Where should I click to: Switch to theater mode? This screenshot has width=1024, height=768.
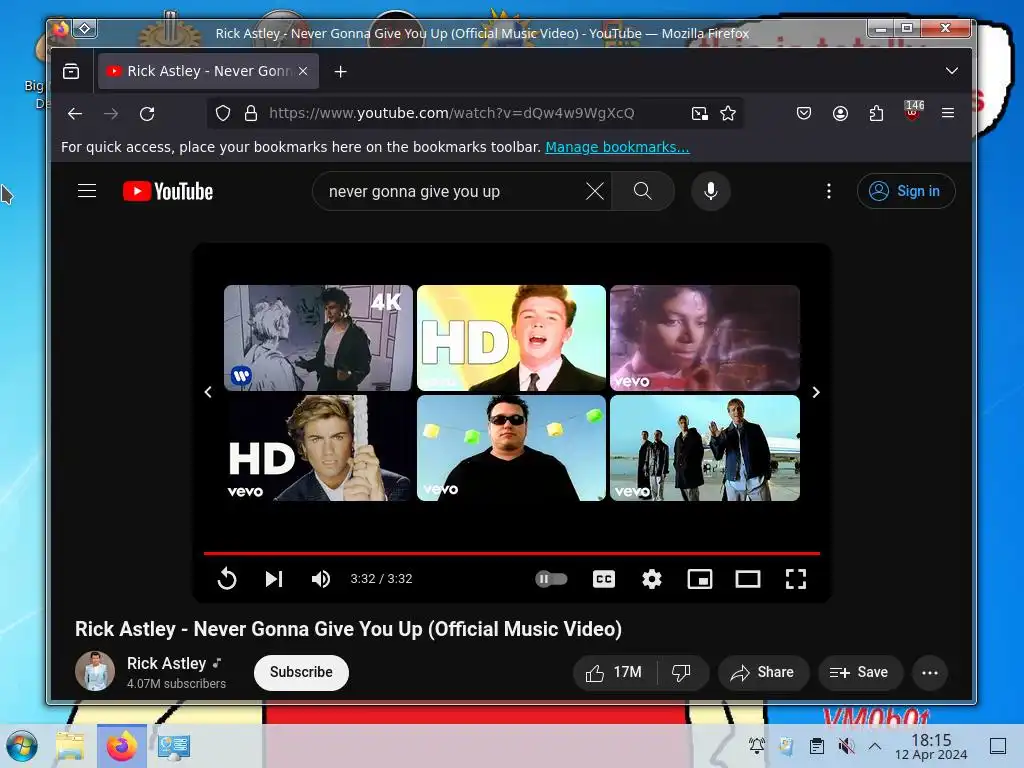(748, 579)
